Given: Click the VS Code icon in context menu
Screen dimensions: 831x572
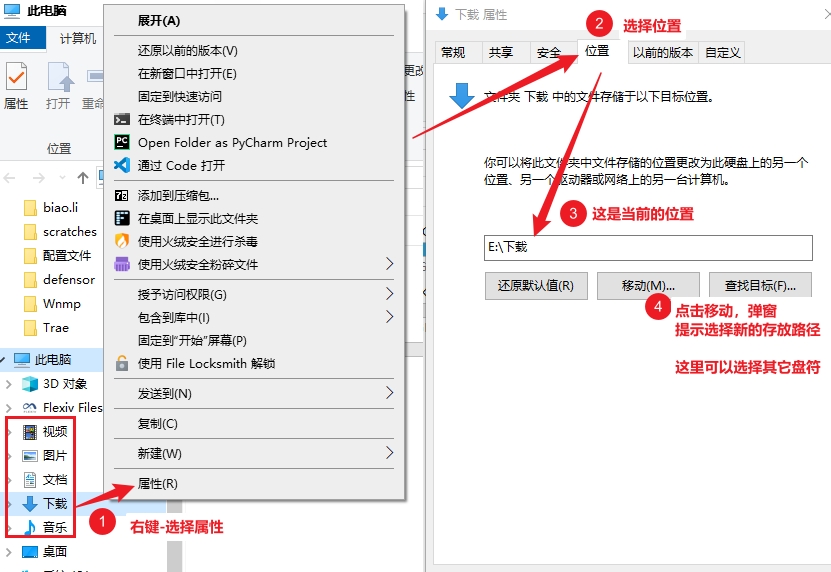Looking at the screenshot, I should pos(122,166).
